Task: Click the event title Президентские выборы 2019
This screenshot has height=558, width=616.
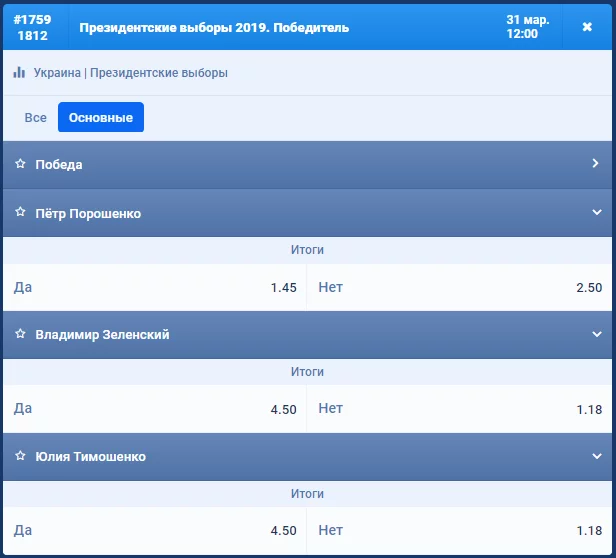Action: point(214,28)
